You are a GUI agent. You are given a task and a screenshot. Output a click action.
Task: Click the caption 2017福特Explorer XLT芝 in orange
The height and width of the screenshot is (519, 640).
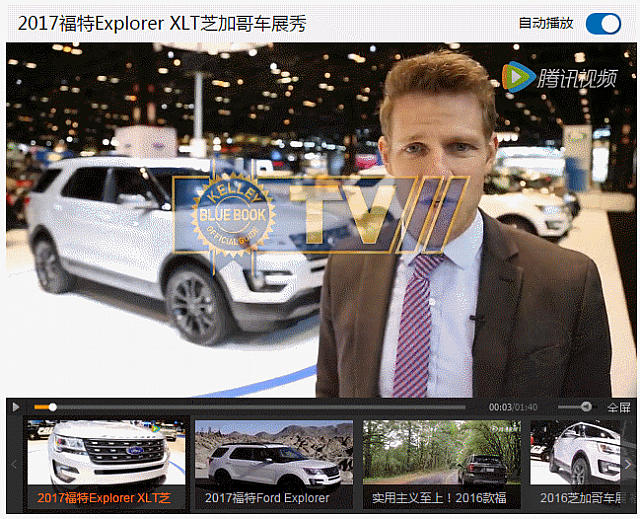104,498
